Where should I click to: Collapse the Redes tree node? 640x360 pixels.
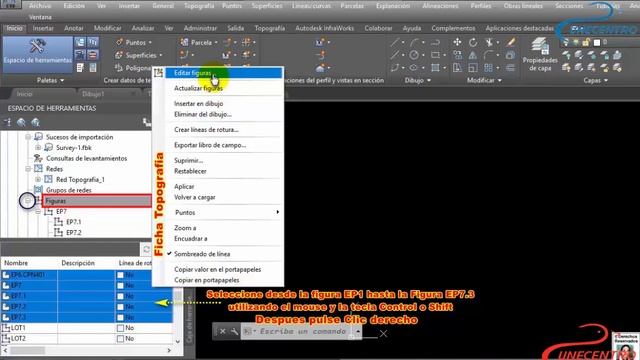tap(28, 169)
